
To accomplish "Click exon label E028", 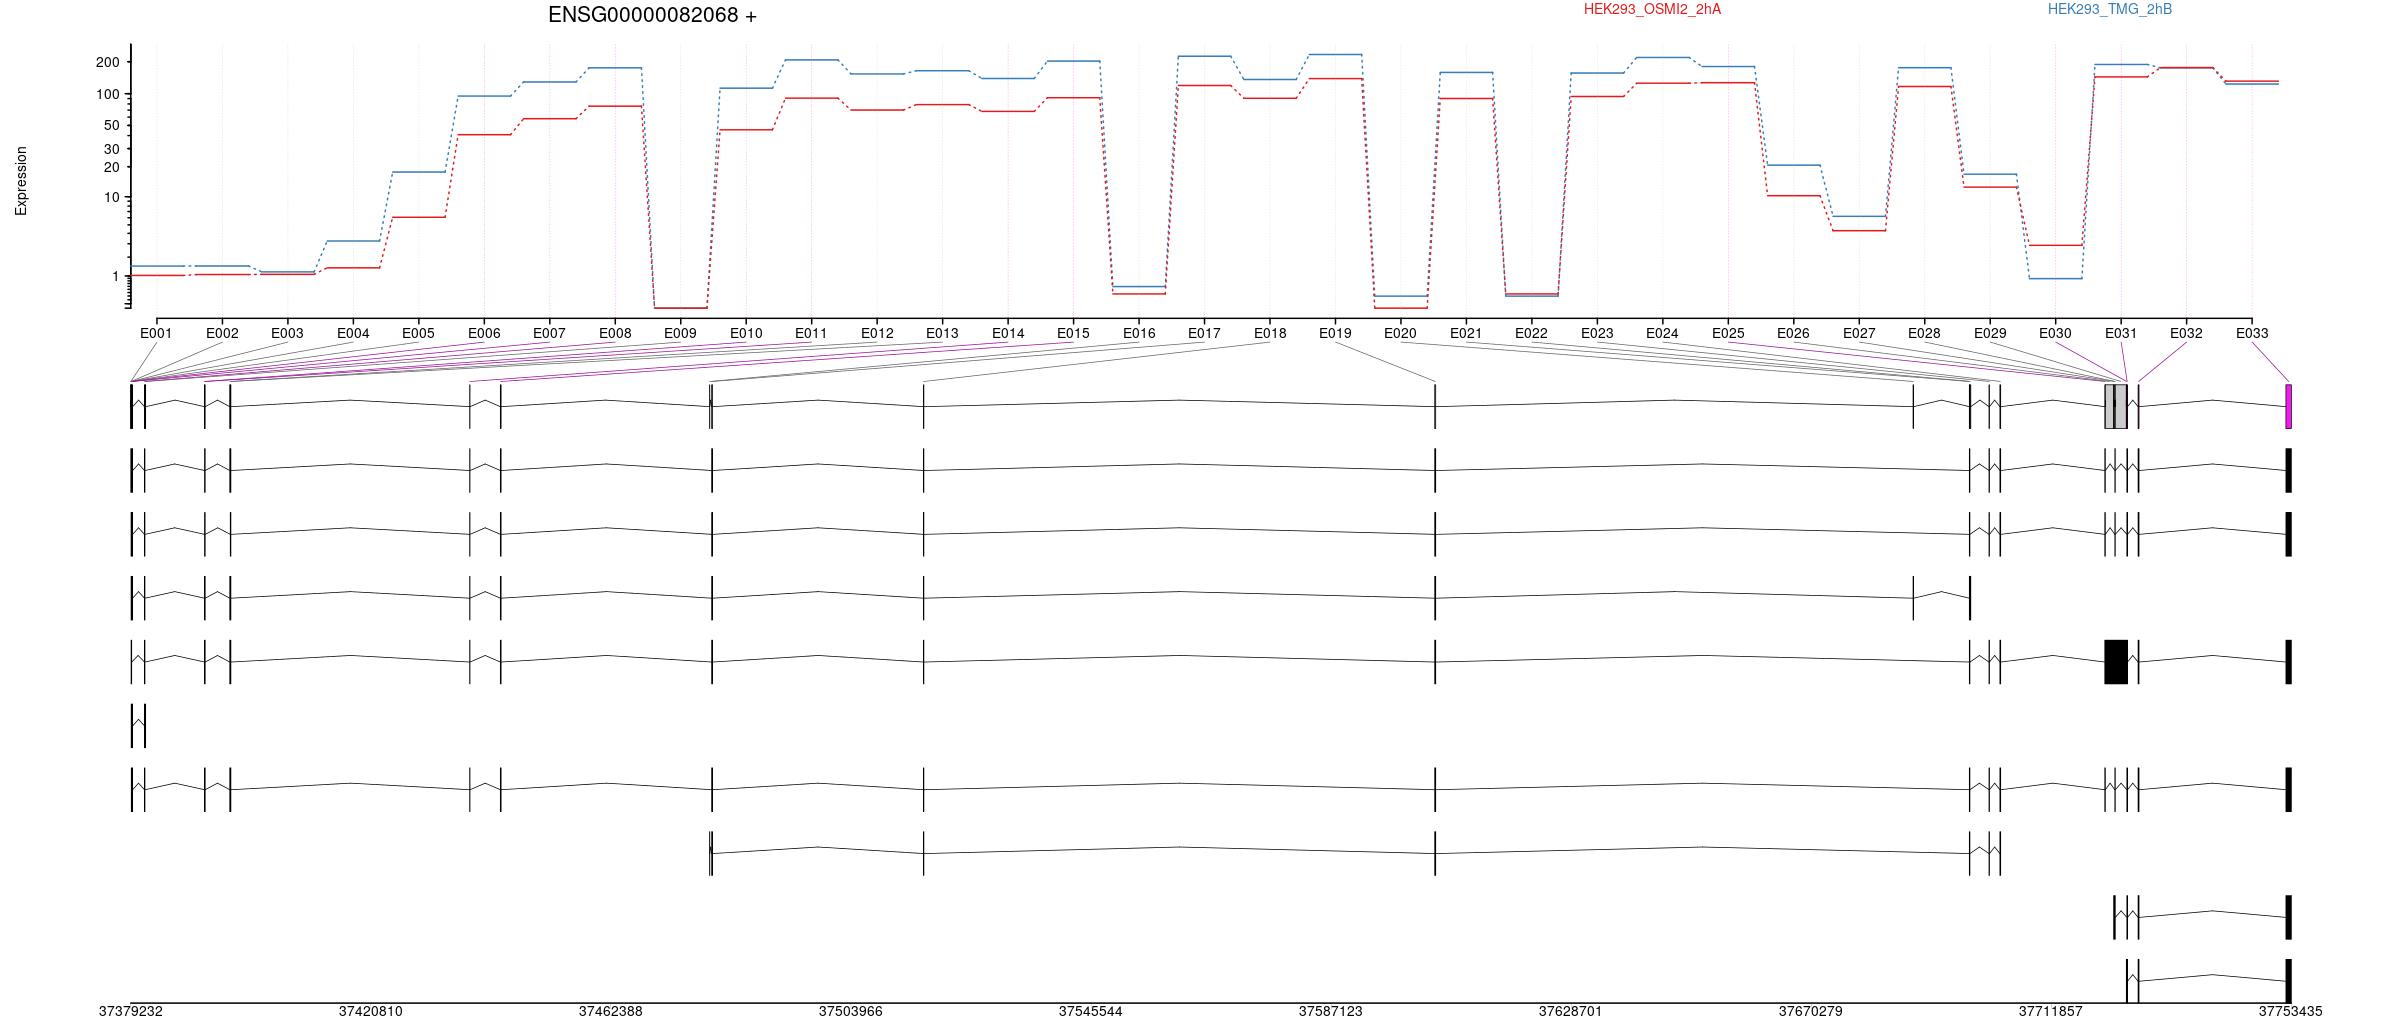I will [1924, 333].
